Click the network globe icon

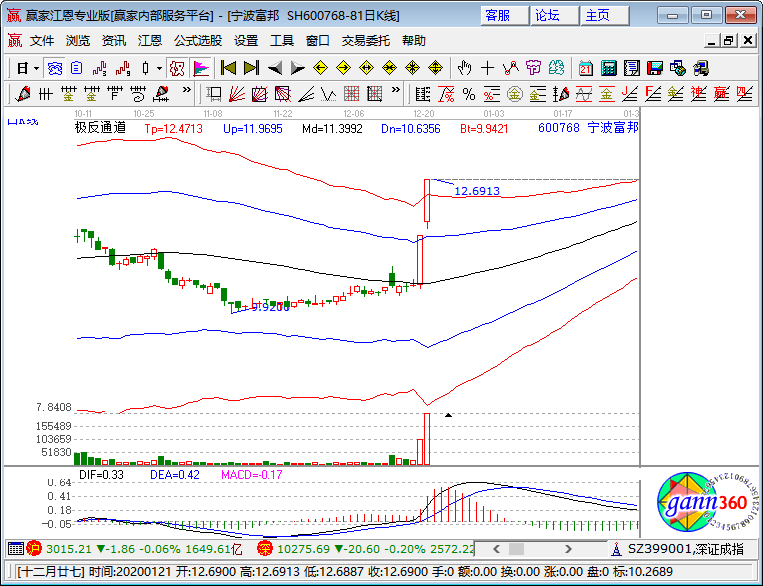tap(678, 68)
